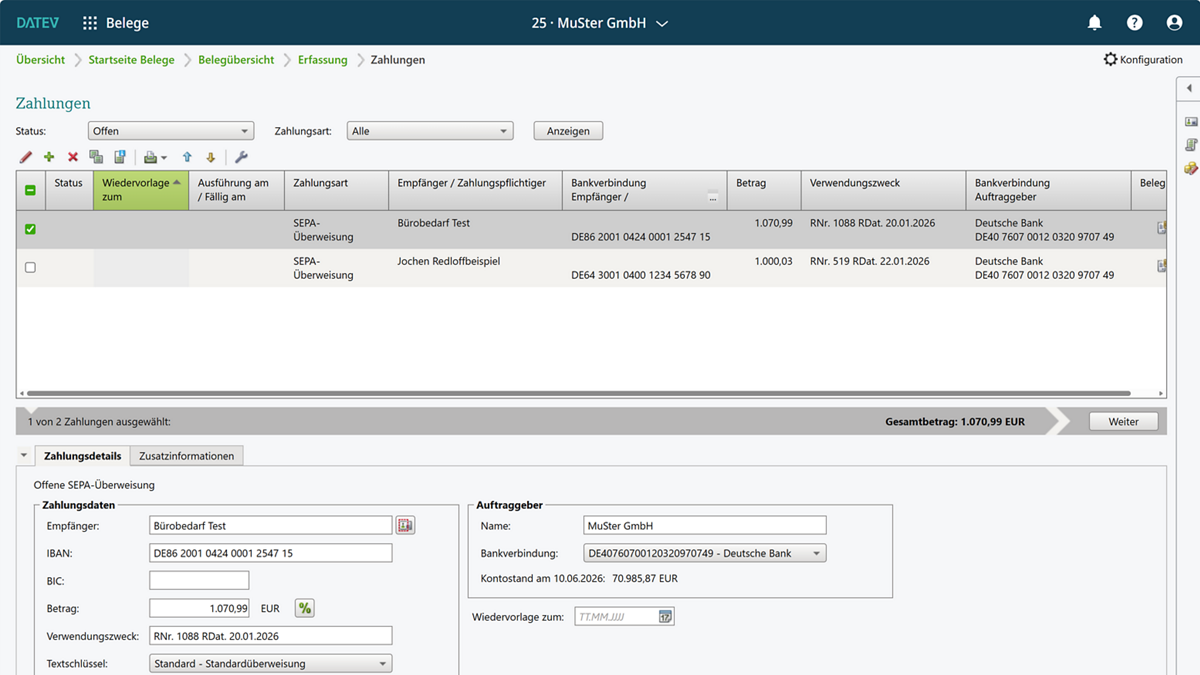
Task: Open table settings wrench icon
Action: tap(241, 157)
